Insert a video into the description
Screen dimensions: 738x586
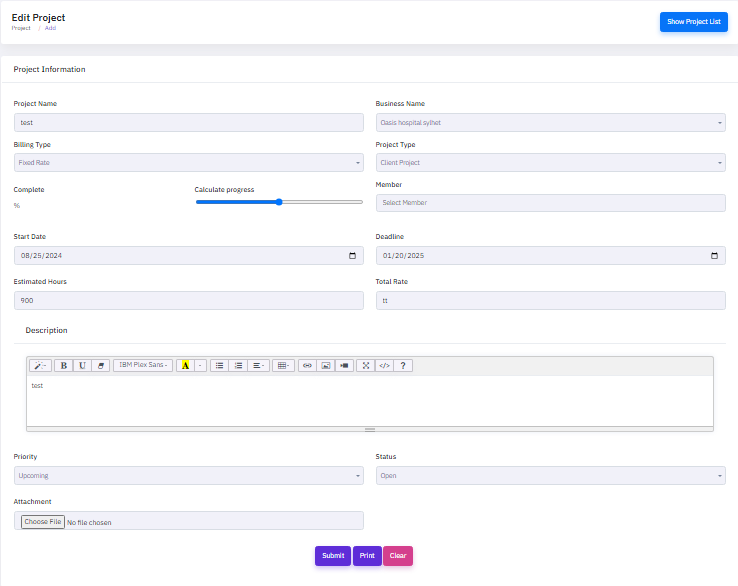pyautogui.click(x=344, y=366)
